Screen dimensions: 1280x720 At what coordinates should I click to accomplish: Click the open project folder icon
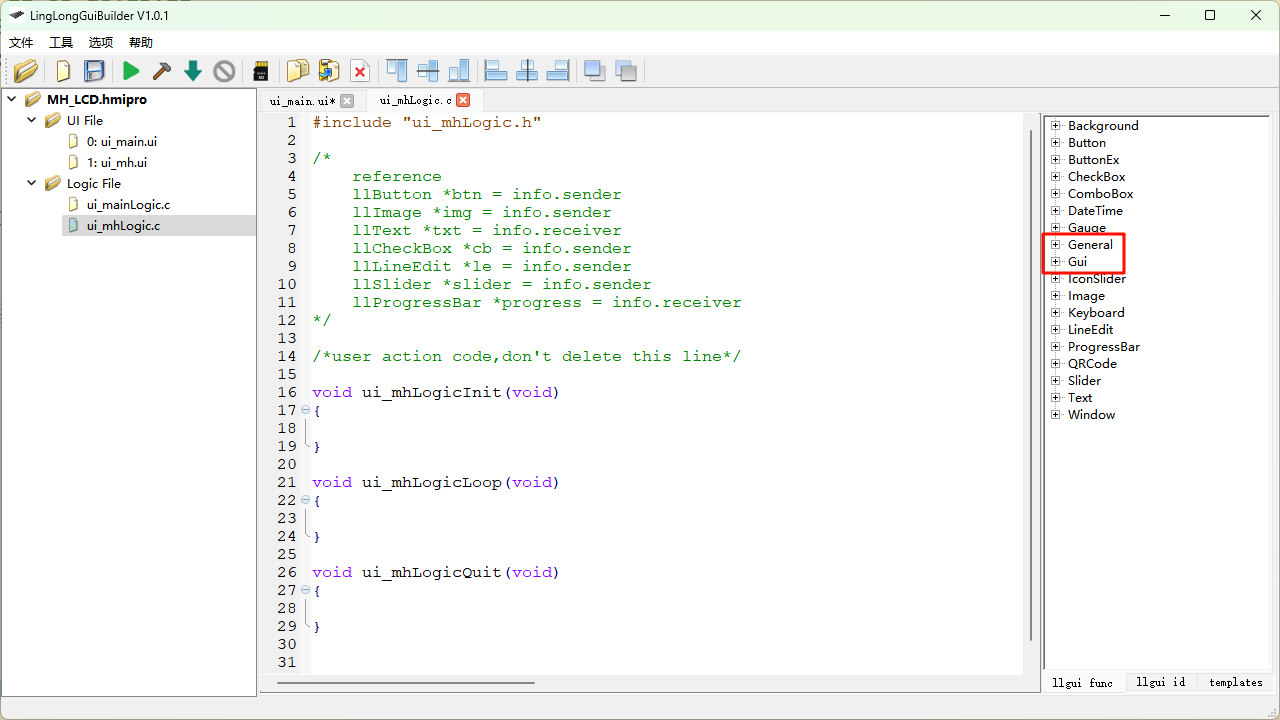coord(25,71)
